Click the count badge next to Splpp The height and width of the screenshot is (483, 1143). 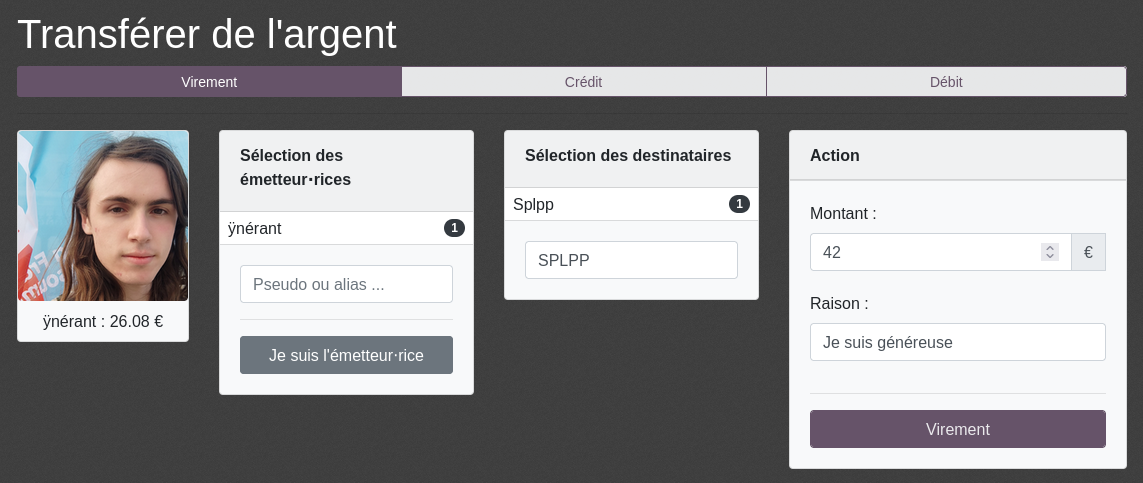pyautogui.click(x=739, y=204)
